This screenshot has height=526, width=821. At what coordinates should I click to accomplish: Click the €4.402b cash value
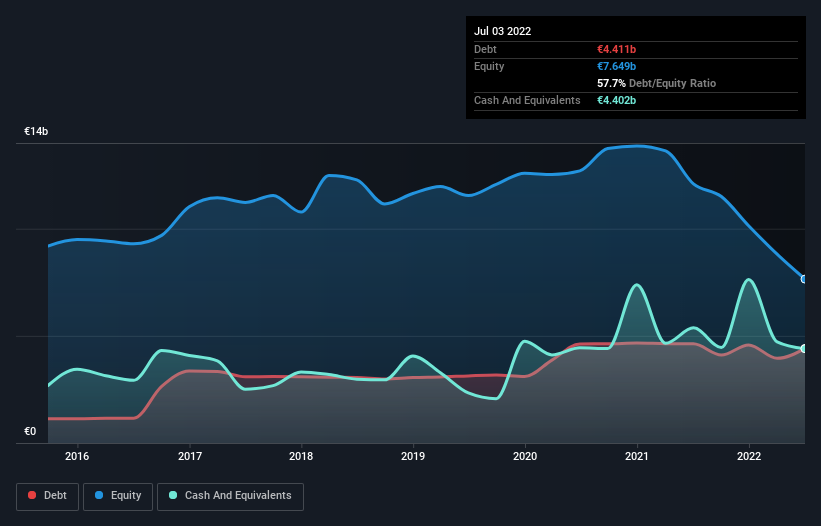pos(616,100)
